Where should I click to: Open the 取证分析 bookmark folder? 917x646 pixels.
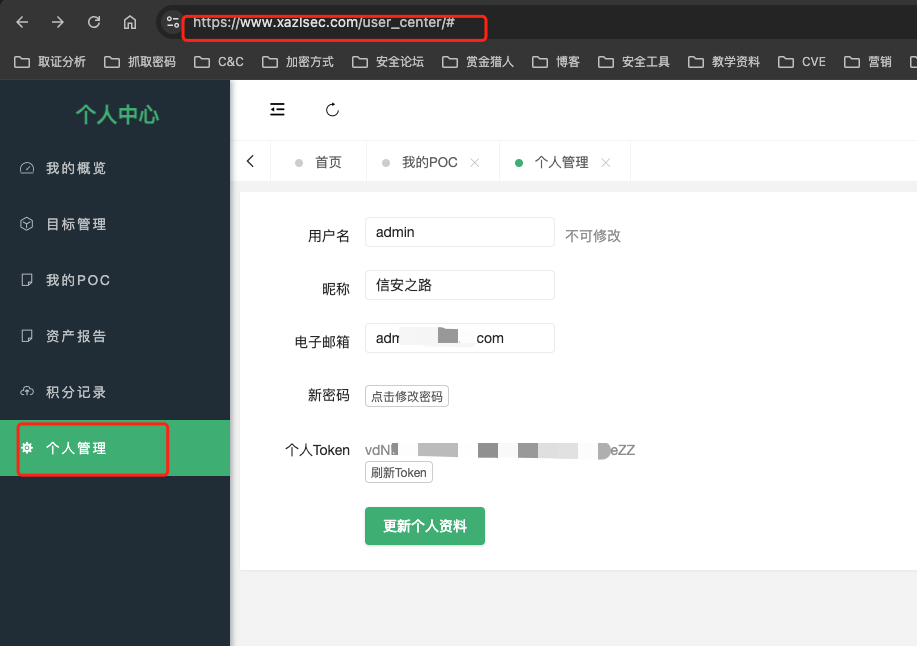pos(50,62)
